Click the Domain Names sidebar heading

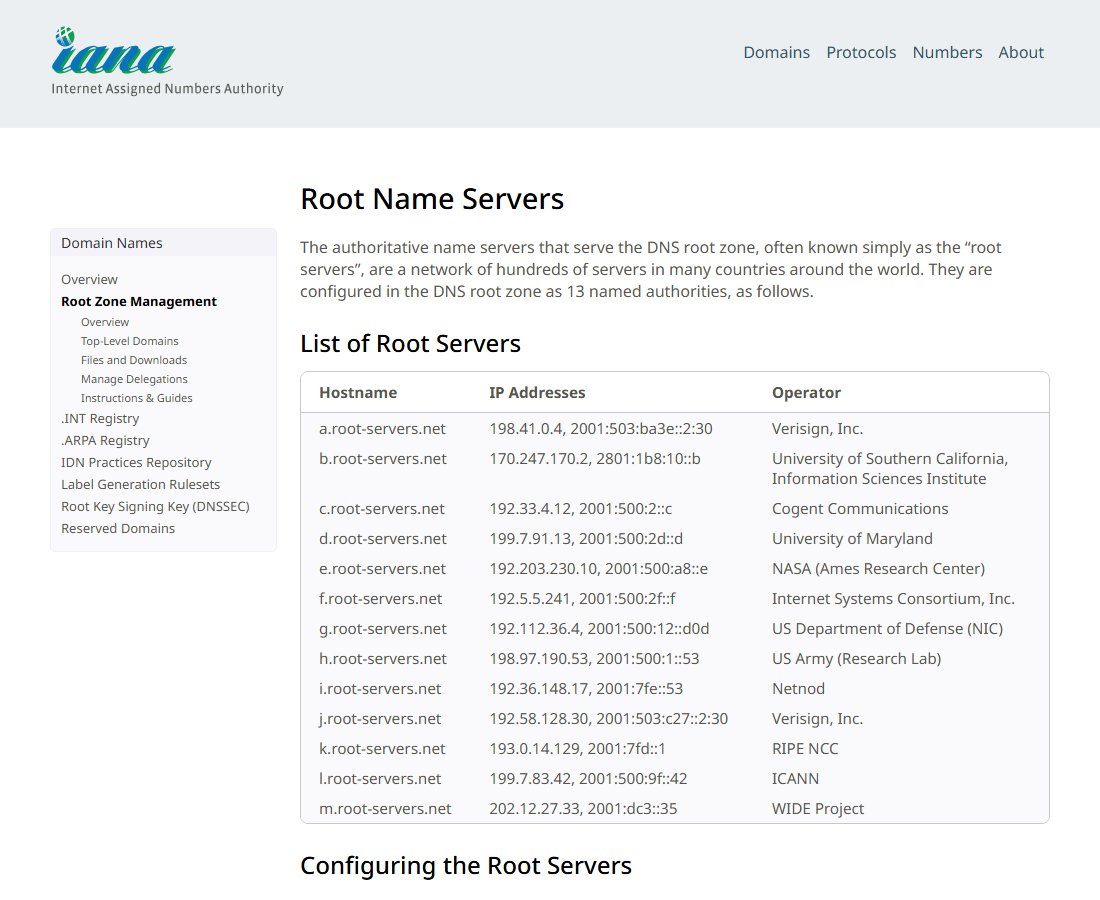pos(112,243)
